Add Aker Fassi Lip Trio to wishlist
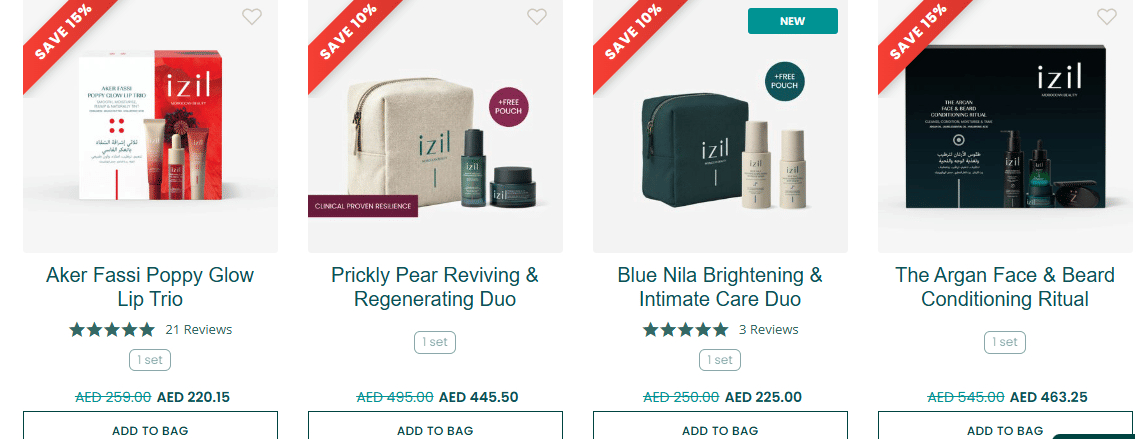This screenshot has height=439, width=1135. tap(252, 16)
